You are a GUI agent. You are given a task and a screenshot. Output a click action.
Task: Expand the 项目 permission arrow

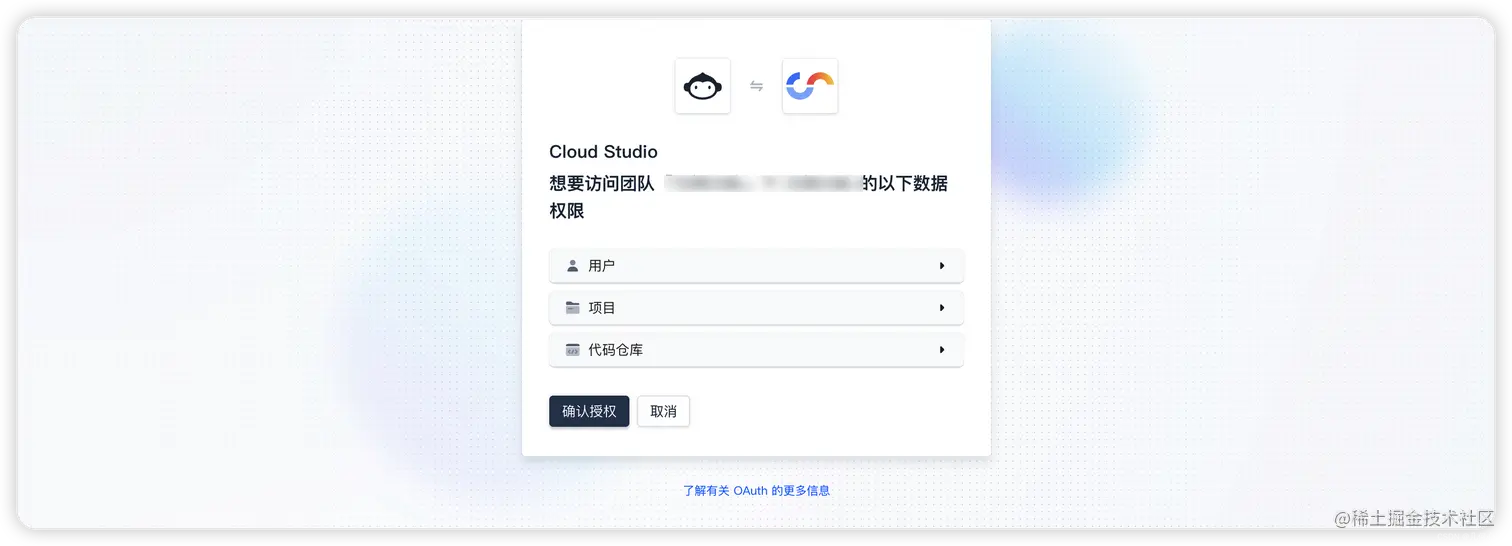(942, 308)
